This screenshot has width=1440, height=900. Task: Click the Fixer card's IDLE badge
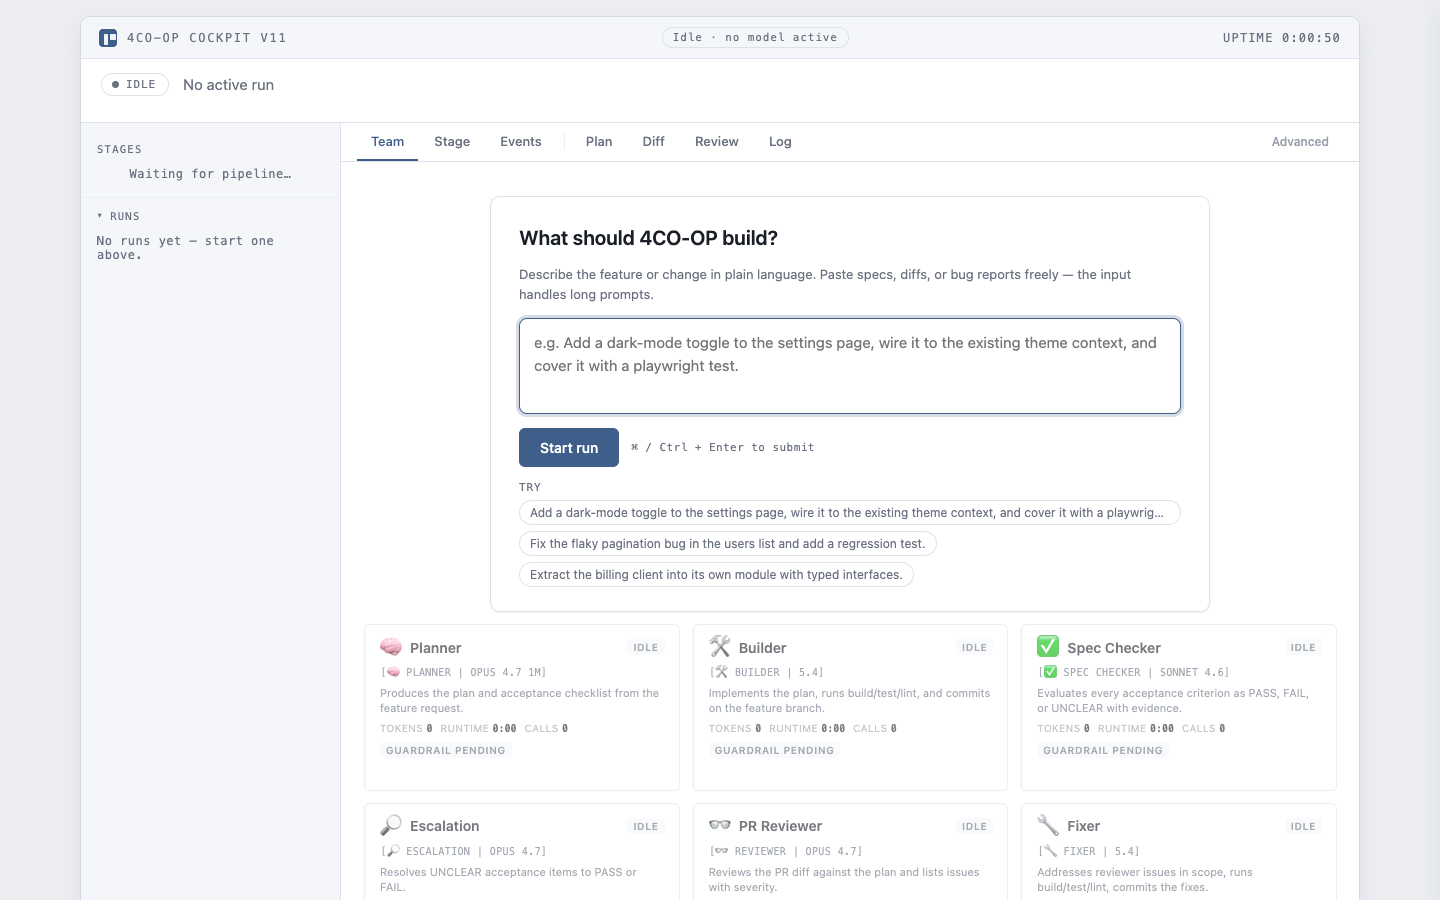pyautogui.click(x=1303, y=827)
